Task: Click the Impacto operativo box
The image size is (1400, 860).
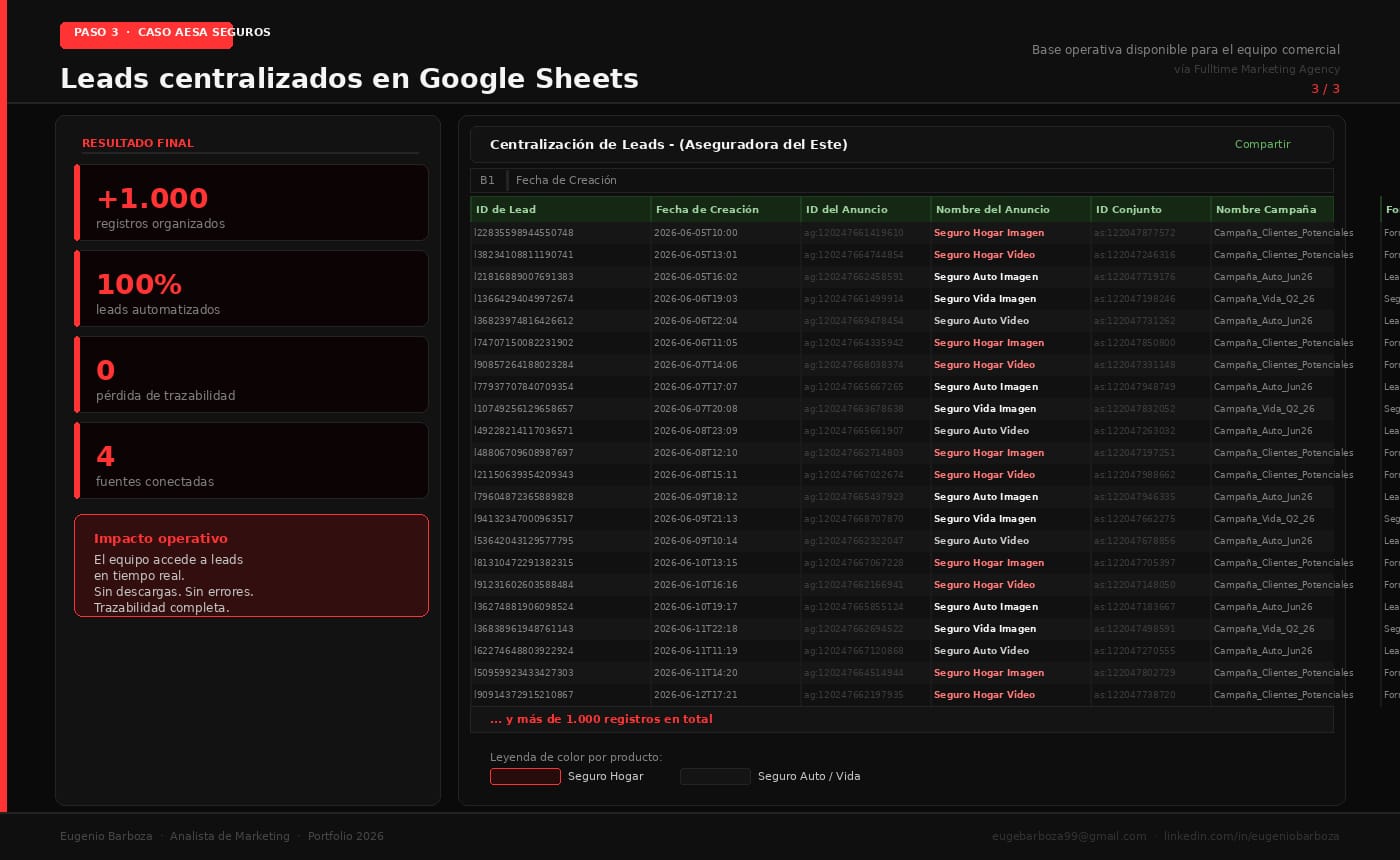Action: click(x=252, y=566)
